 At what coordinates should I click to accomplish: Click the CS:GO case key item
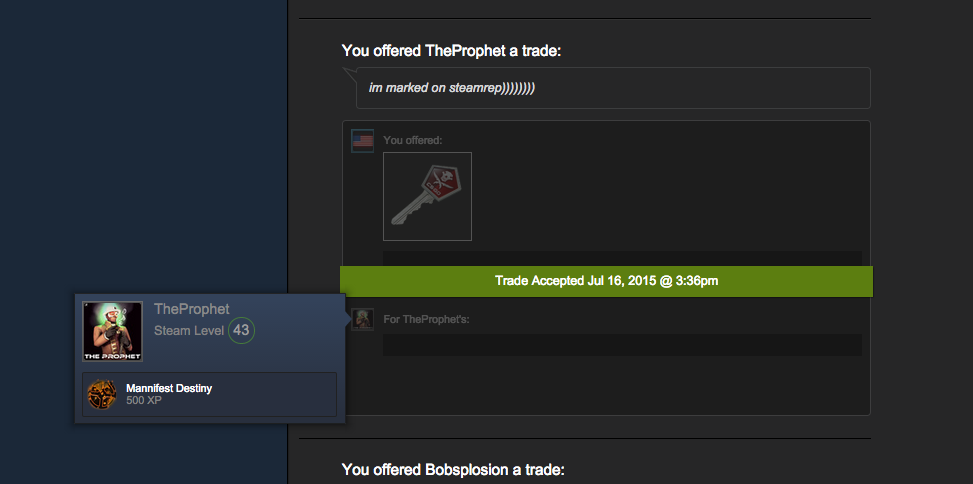coord(427,196)
